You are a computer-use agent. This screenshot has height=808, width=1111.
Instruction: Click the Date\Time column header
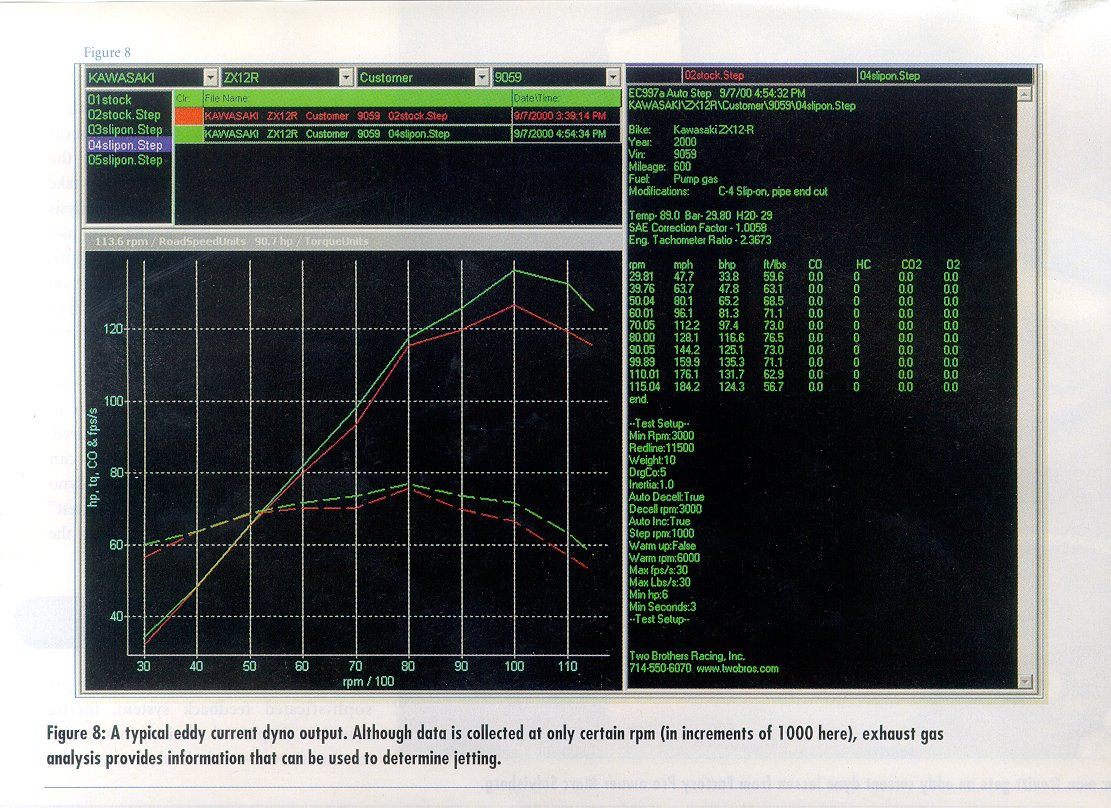click(x=566, y=99)
